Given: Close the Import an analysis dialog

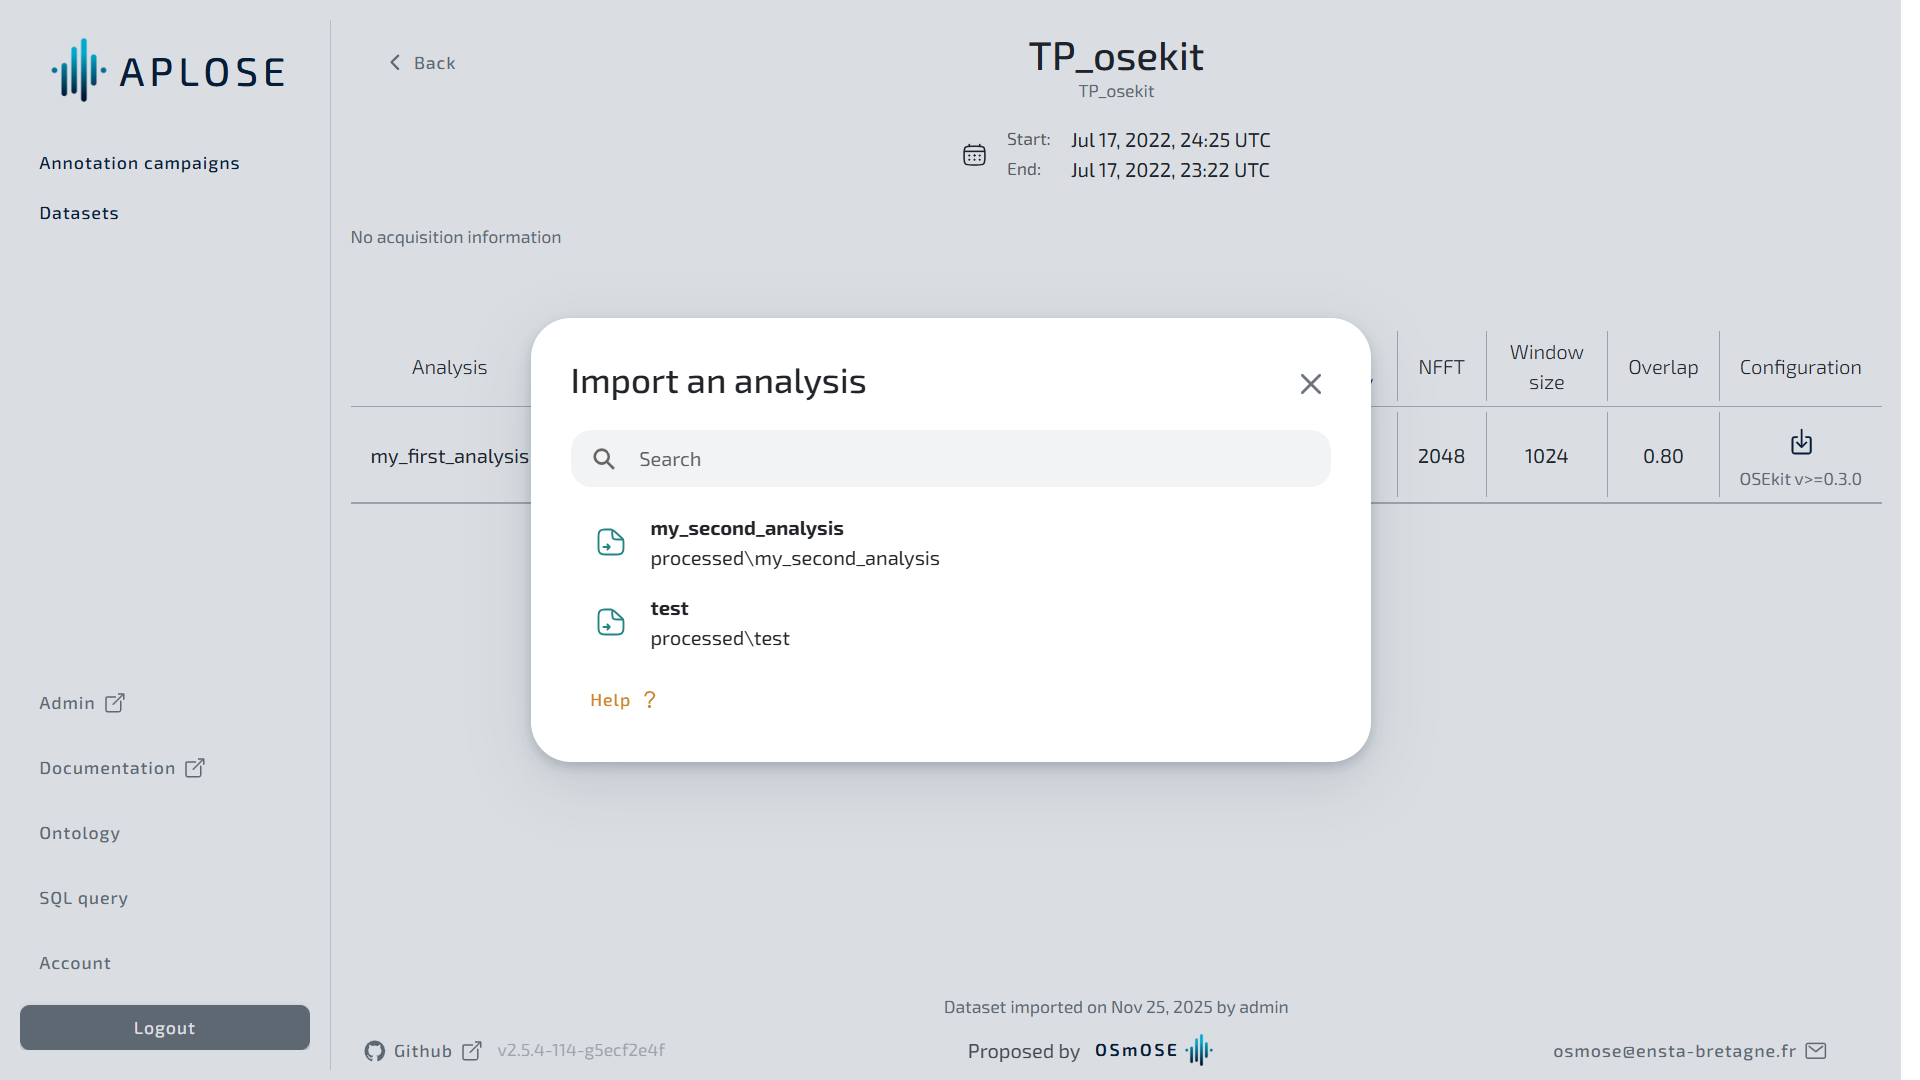Looking at the screenshot, I should tap(1310, 384).
